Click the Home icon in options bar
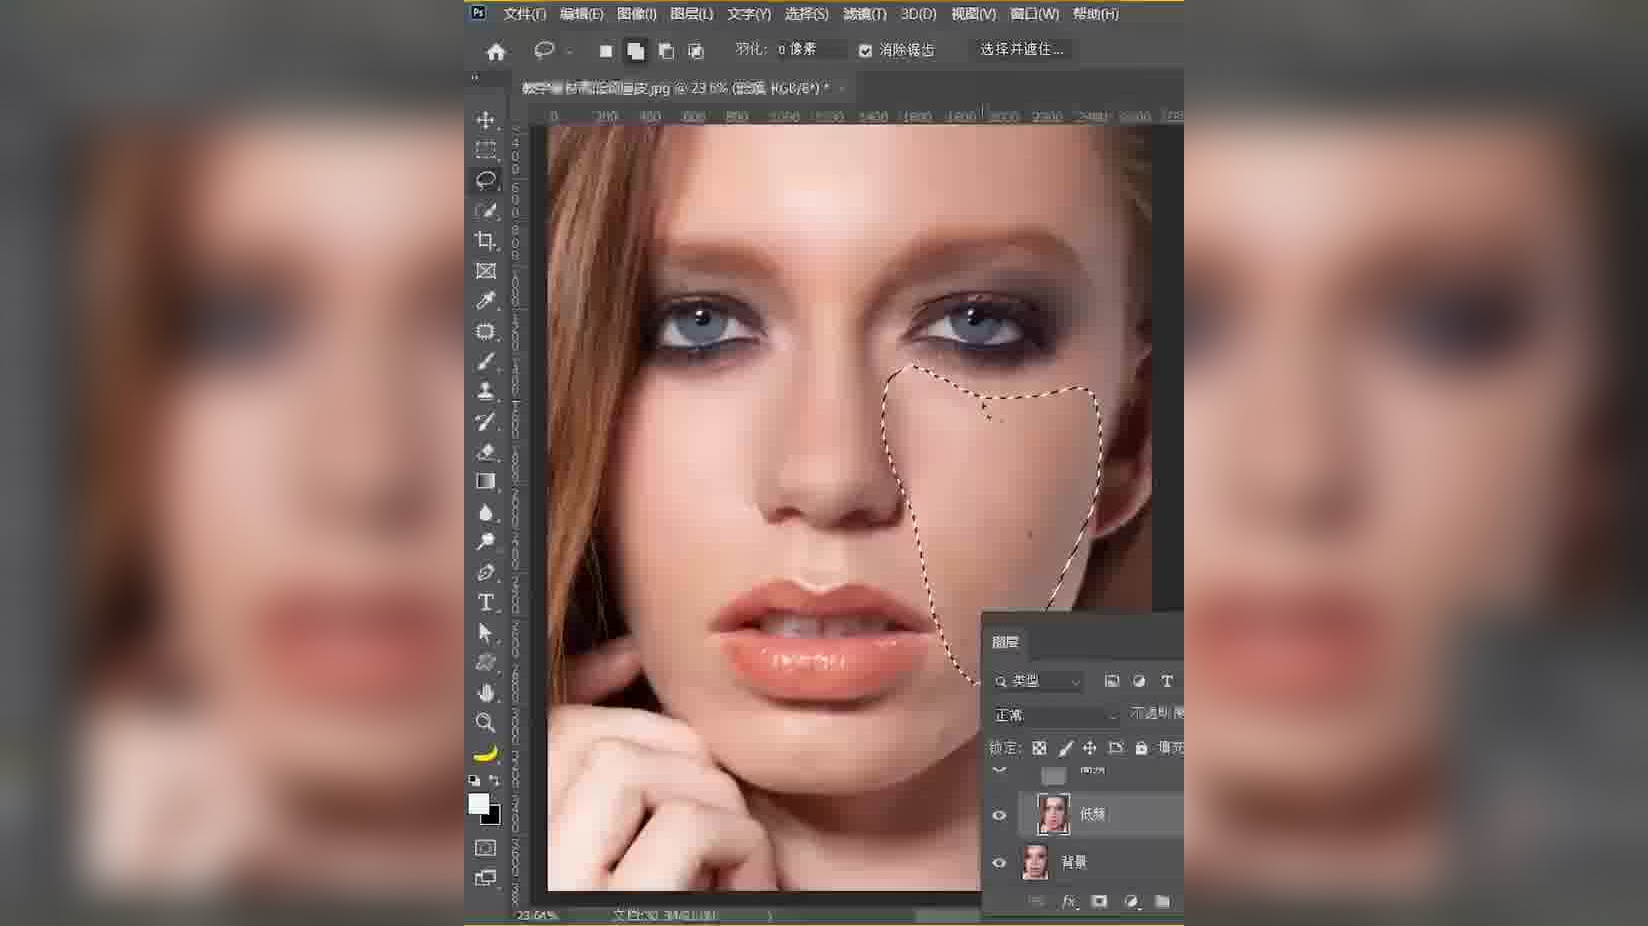The width and height of the screenshot is (1648, 926). (x=496, y=51)
